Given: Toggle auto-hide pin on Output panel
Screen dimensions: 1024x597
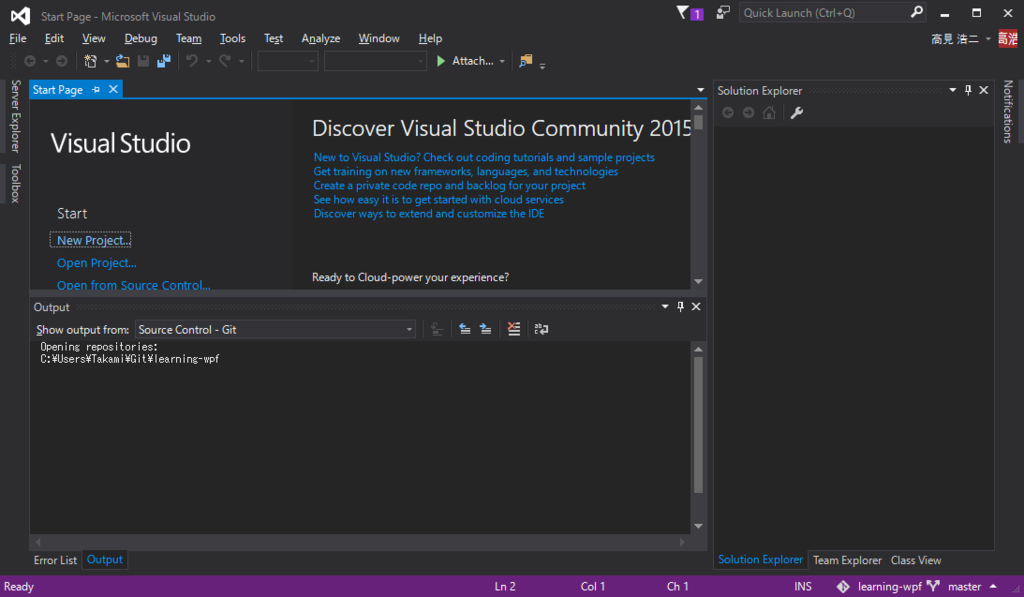Looking at the screenshot, I should click(x=680, y=307).
